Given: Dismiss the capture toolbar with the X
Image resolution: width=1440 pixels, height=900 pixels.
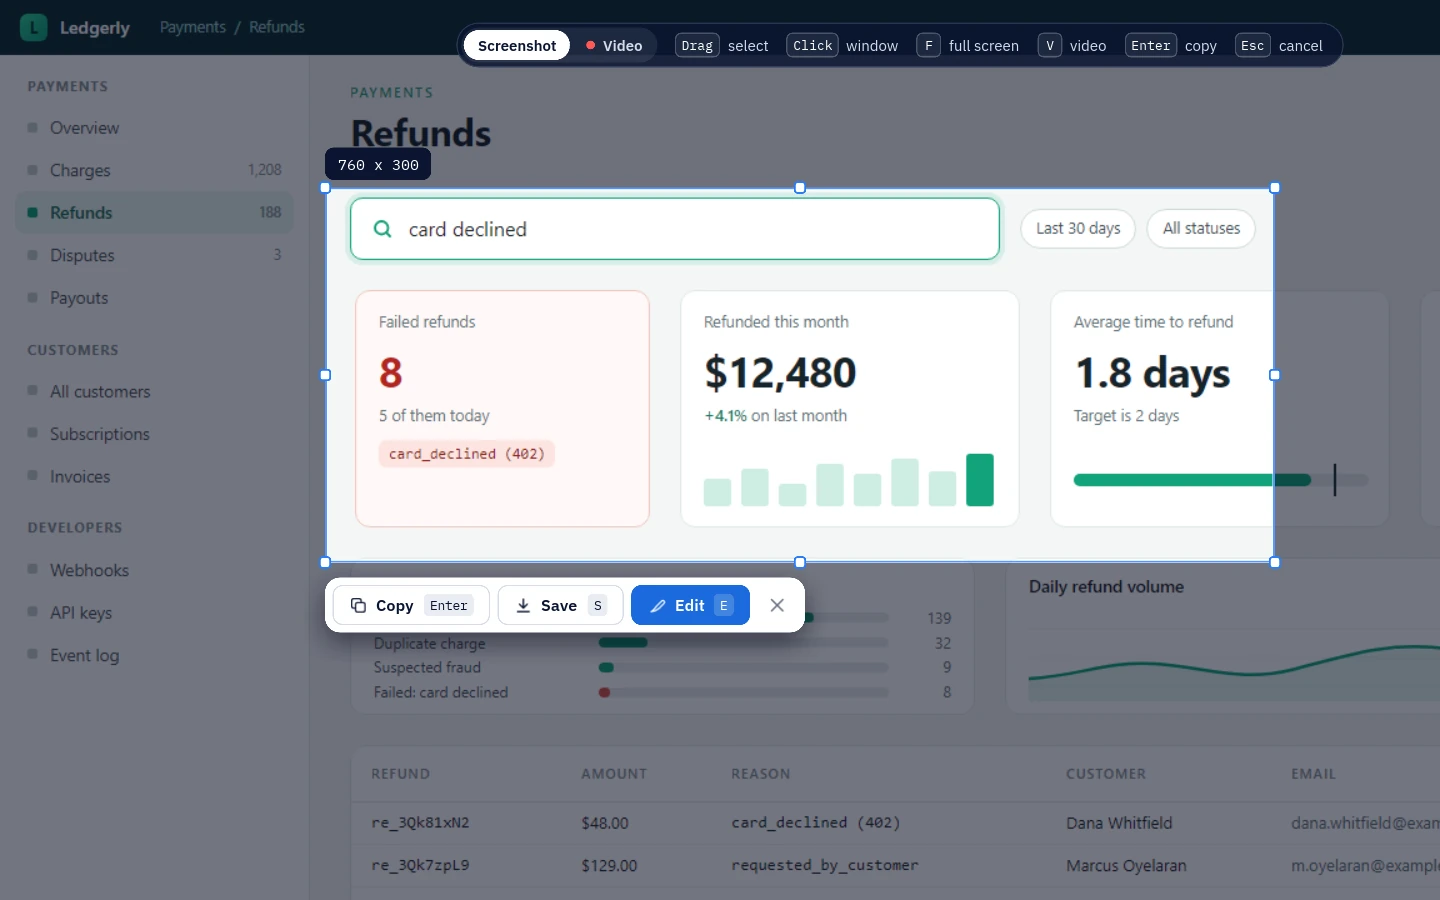Looking at the screenshot, I should pyautogui.click(x=777, y=605).
